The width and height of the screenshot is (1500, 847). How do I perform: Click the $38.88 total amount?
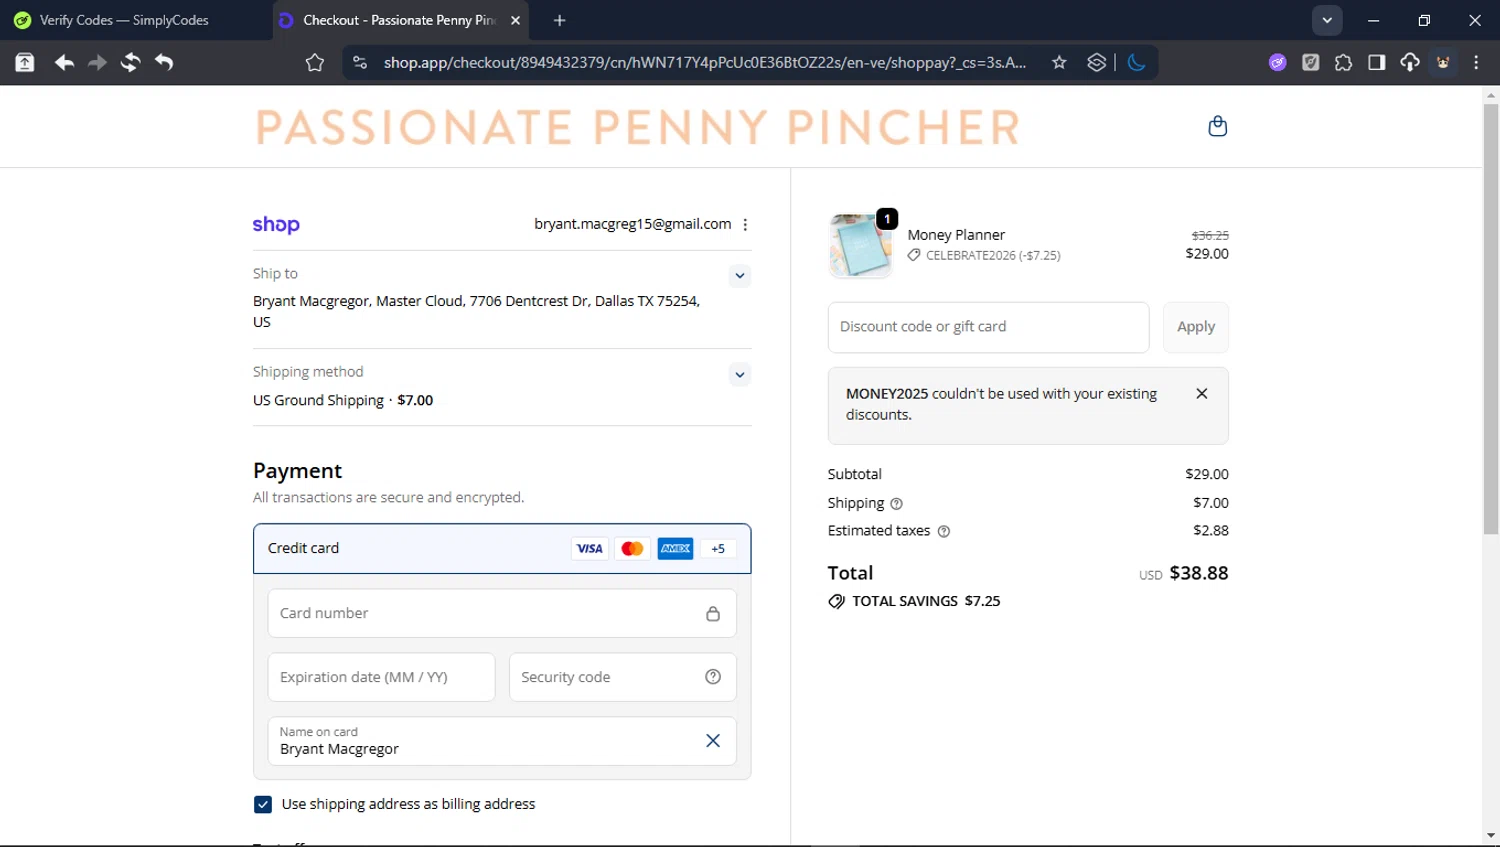(x=1198, y=573)
